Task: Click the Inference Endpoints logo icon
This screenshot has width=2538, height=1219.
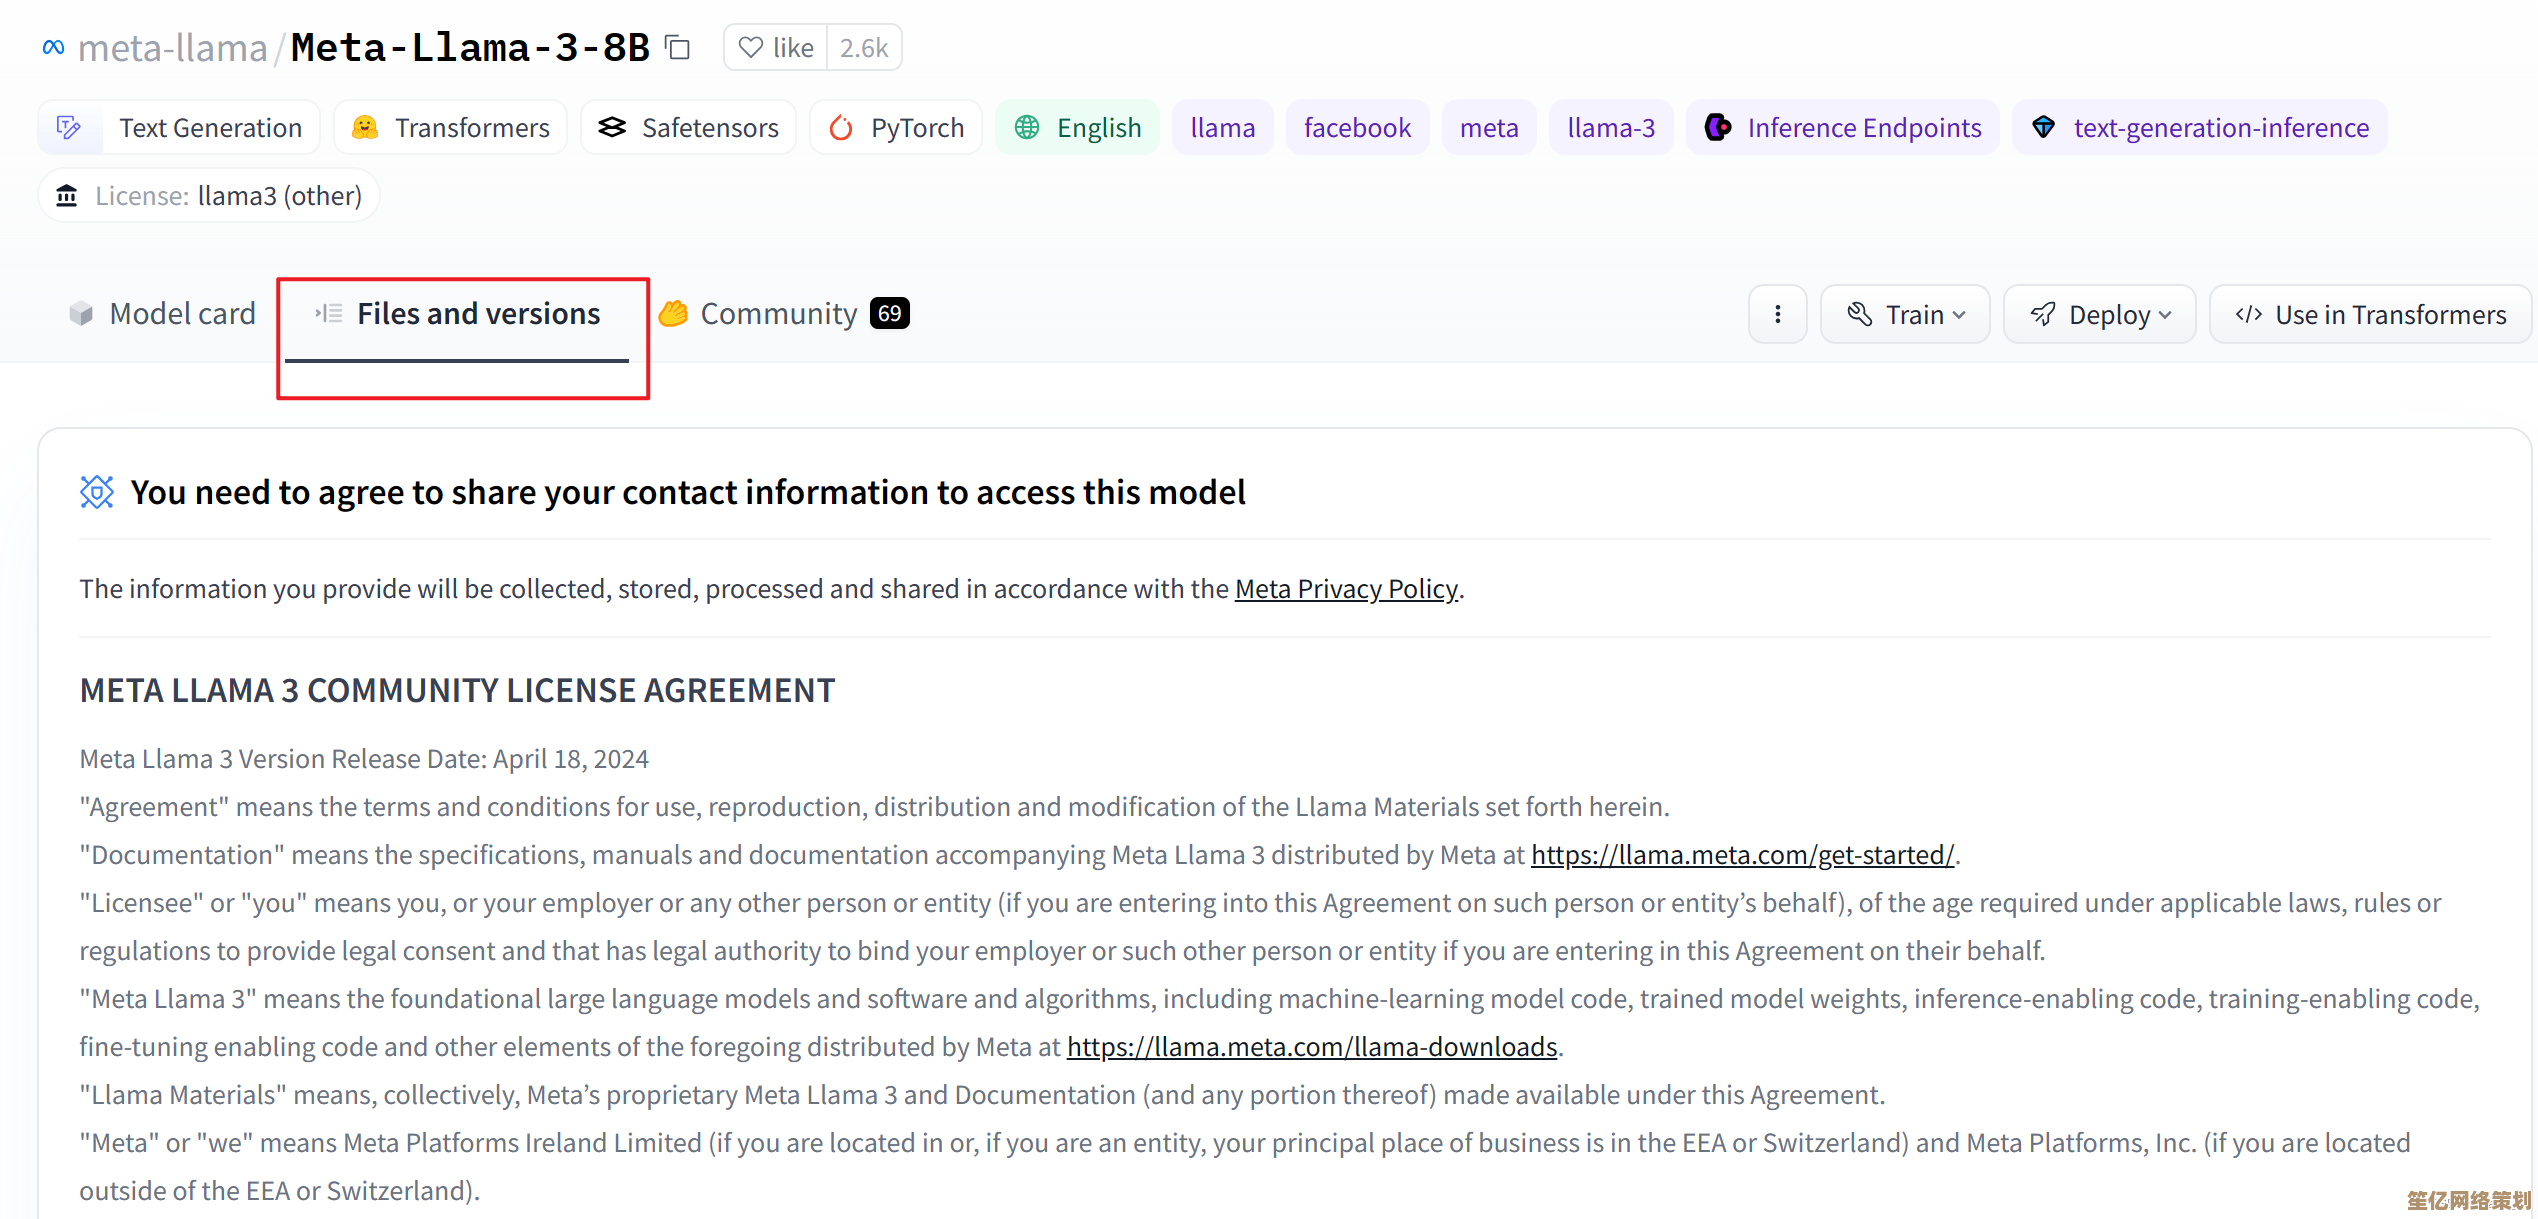Action: click(1718, 127)
